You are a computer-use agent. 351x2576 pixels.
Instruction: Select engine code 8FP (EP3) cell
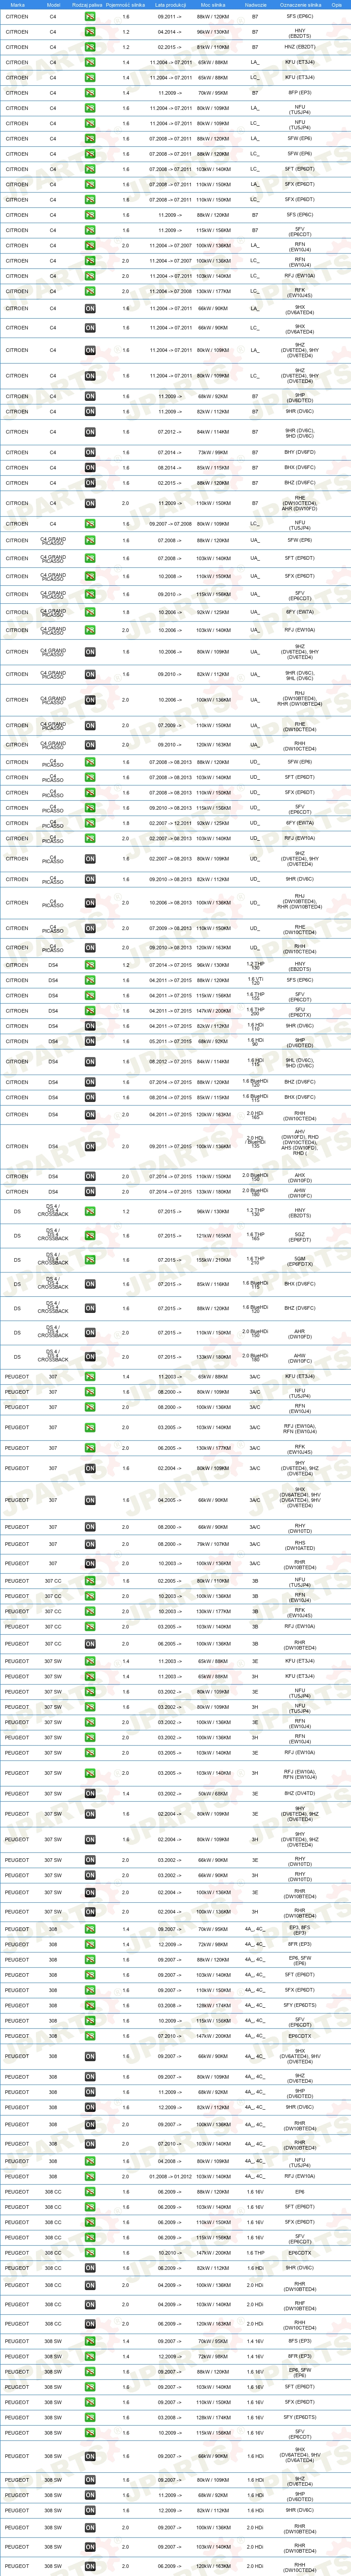pyautogui.click(x=299, y=93)
